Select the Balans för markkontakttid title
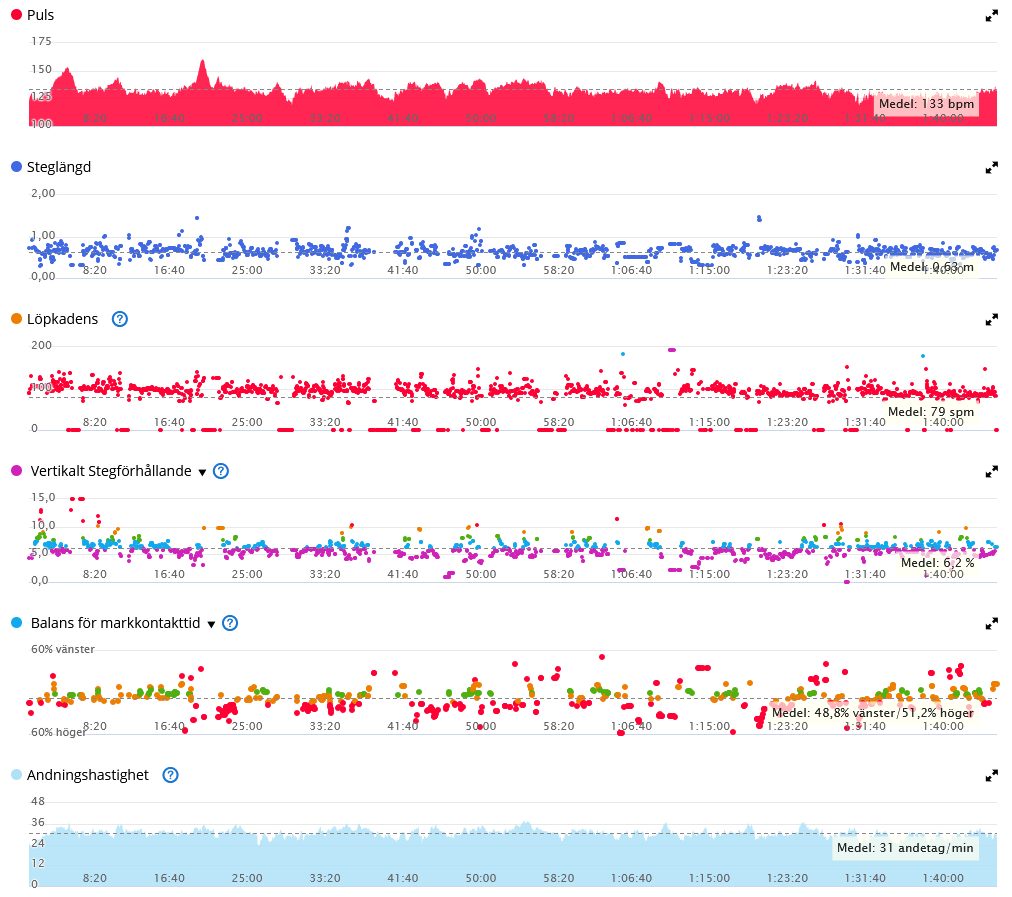The height and width of the screenshot is (897, 1012). [116, 623]
